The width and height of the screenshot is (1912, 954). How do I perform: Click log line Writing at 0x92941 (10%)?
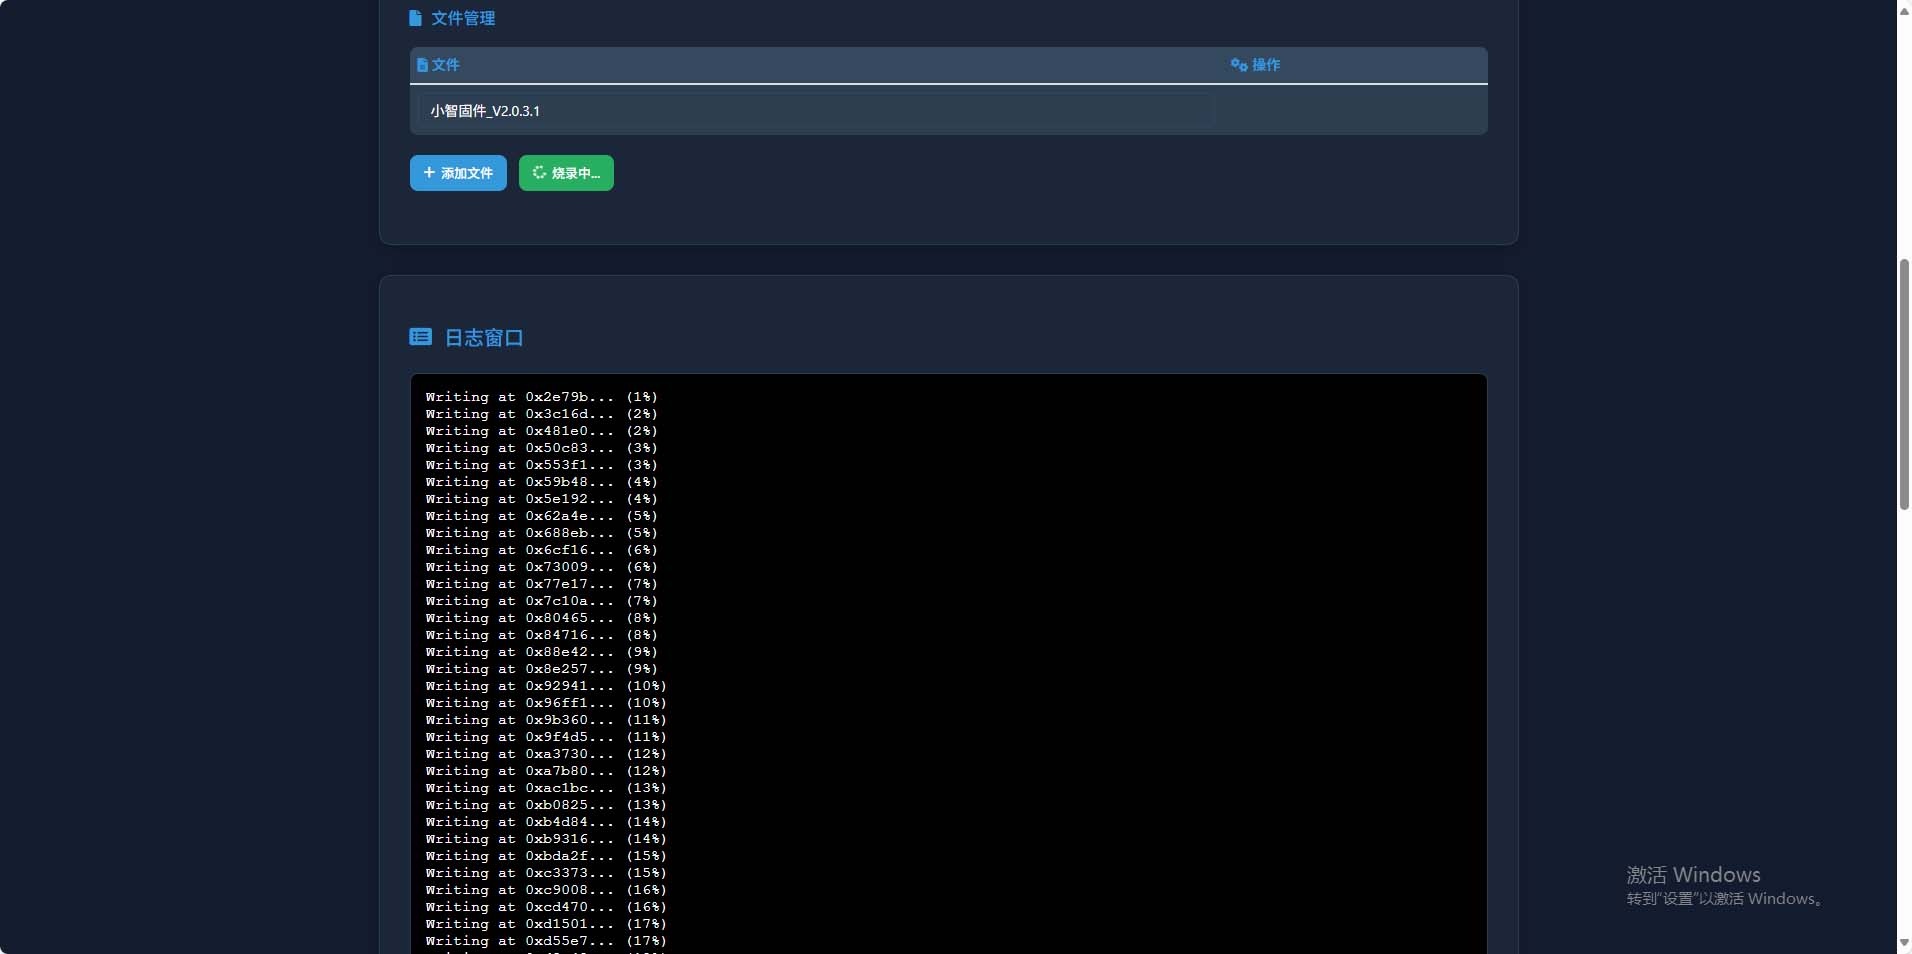click(545, 686)
